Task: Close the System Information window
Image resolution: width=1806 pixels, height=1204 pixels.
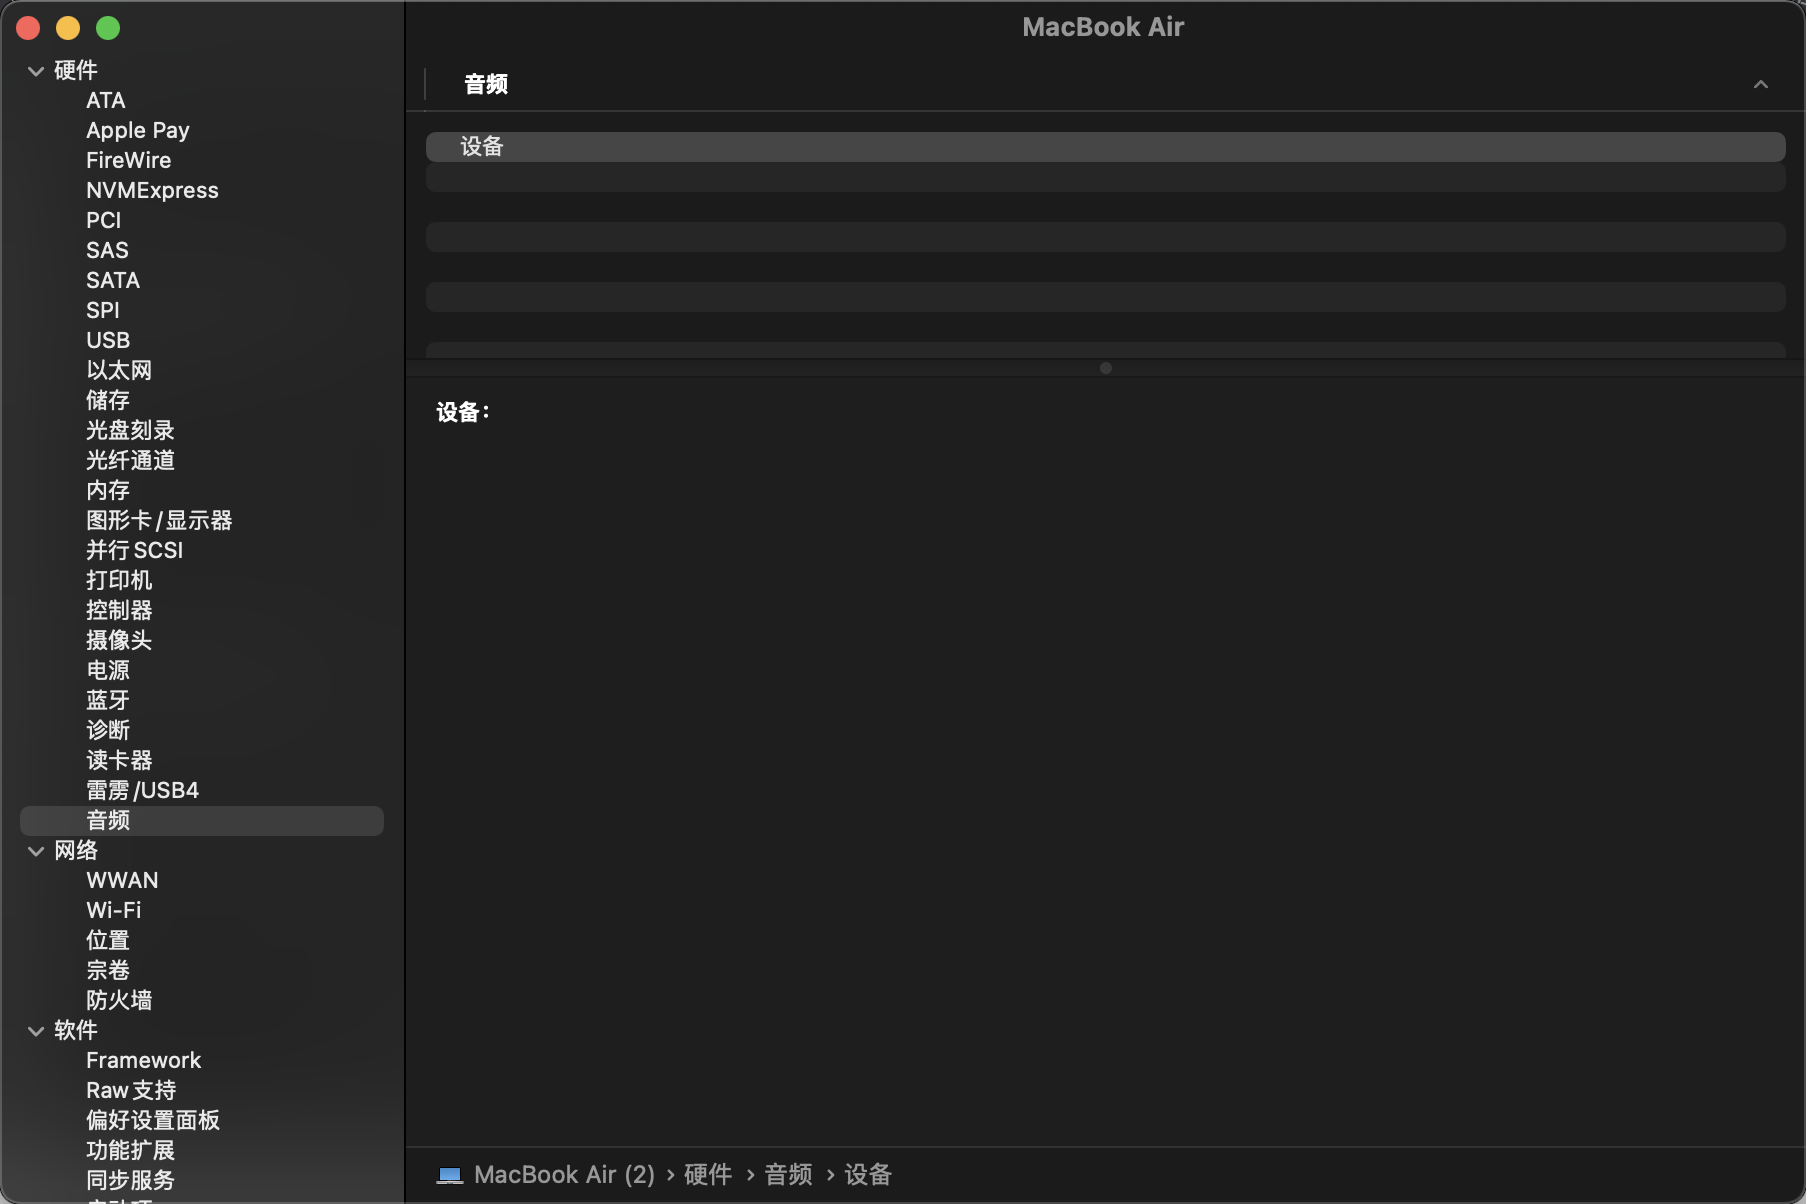Action: (x=28, y=28)
